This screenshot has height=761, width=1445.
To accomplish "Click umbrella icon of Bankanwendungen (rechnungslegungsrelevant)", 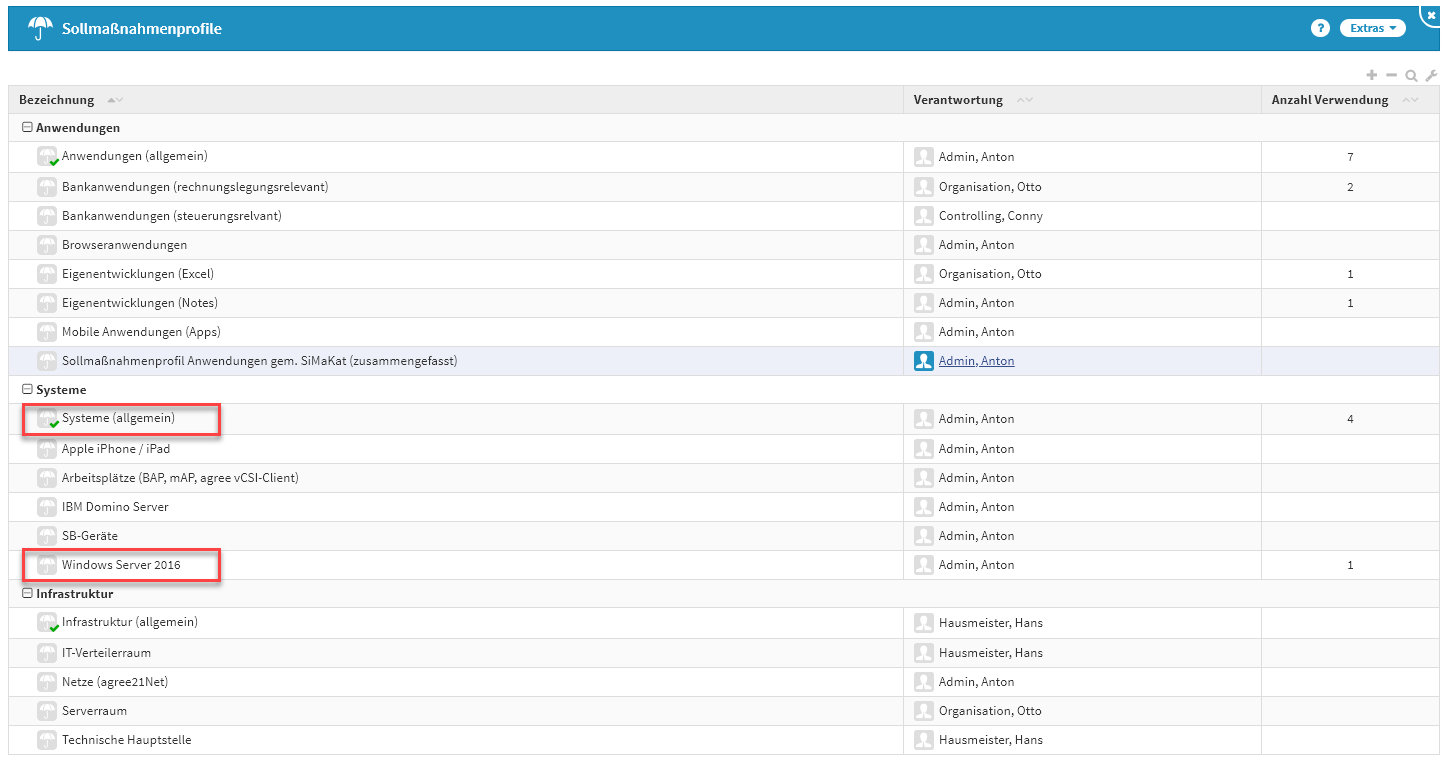I will pos(47,187).
